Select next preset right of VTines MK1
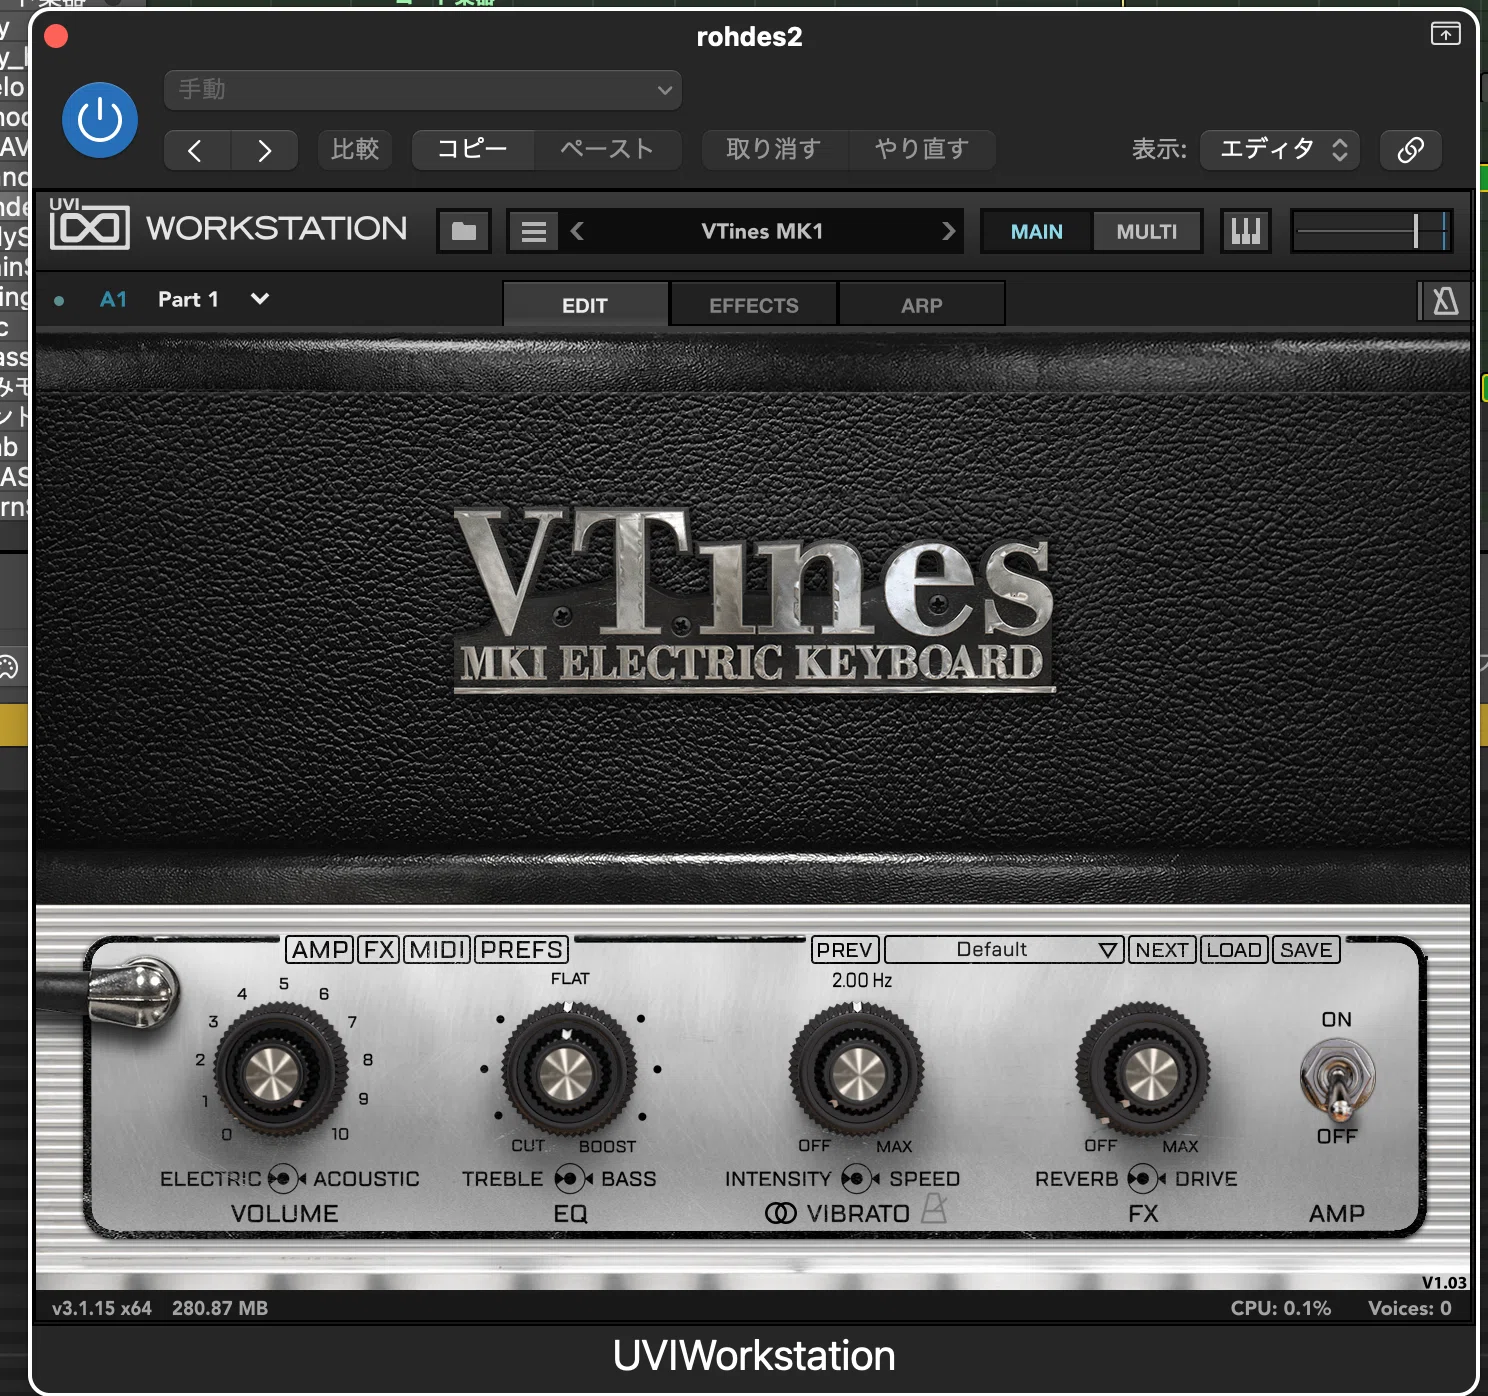 tap(948, 231)
